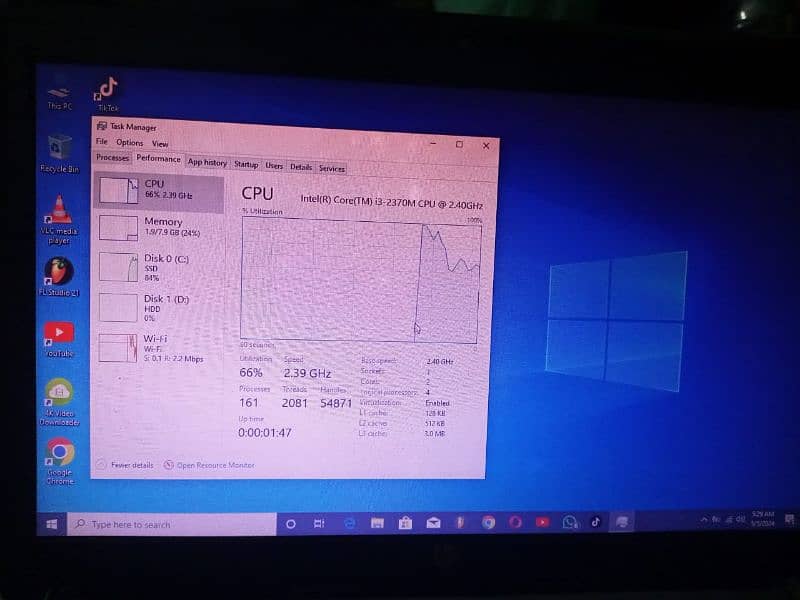
Task: Open the File menu in Task Manager
Action: point(102,142)
